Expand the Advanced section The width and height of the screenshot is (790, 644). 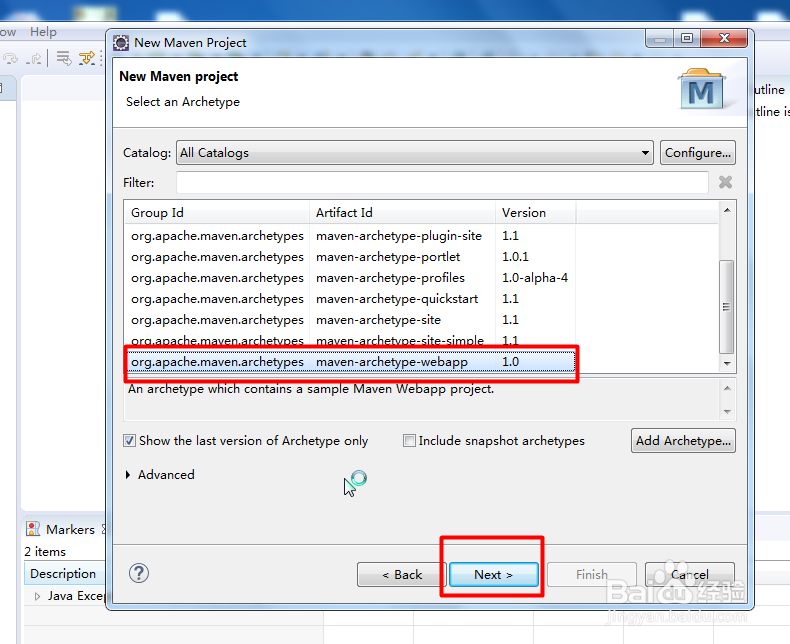pos(128,475)
